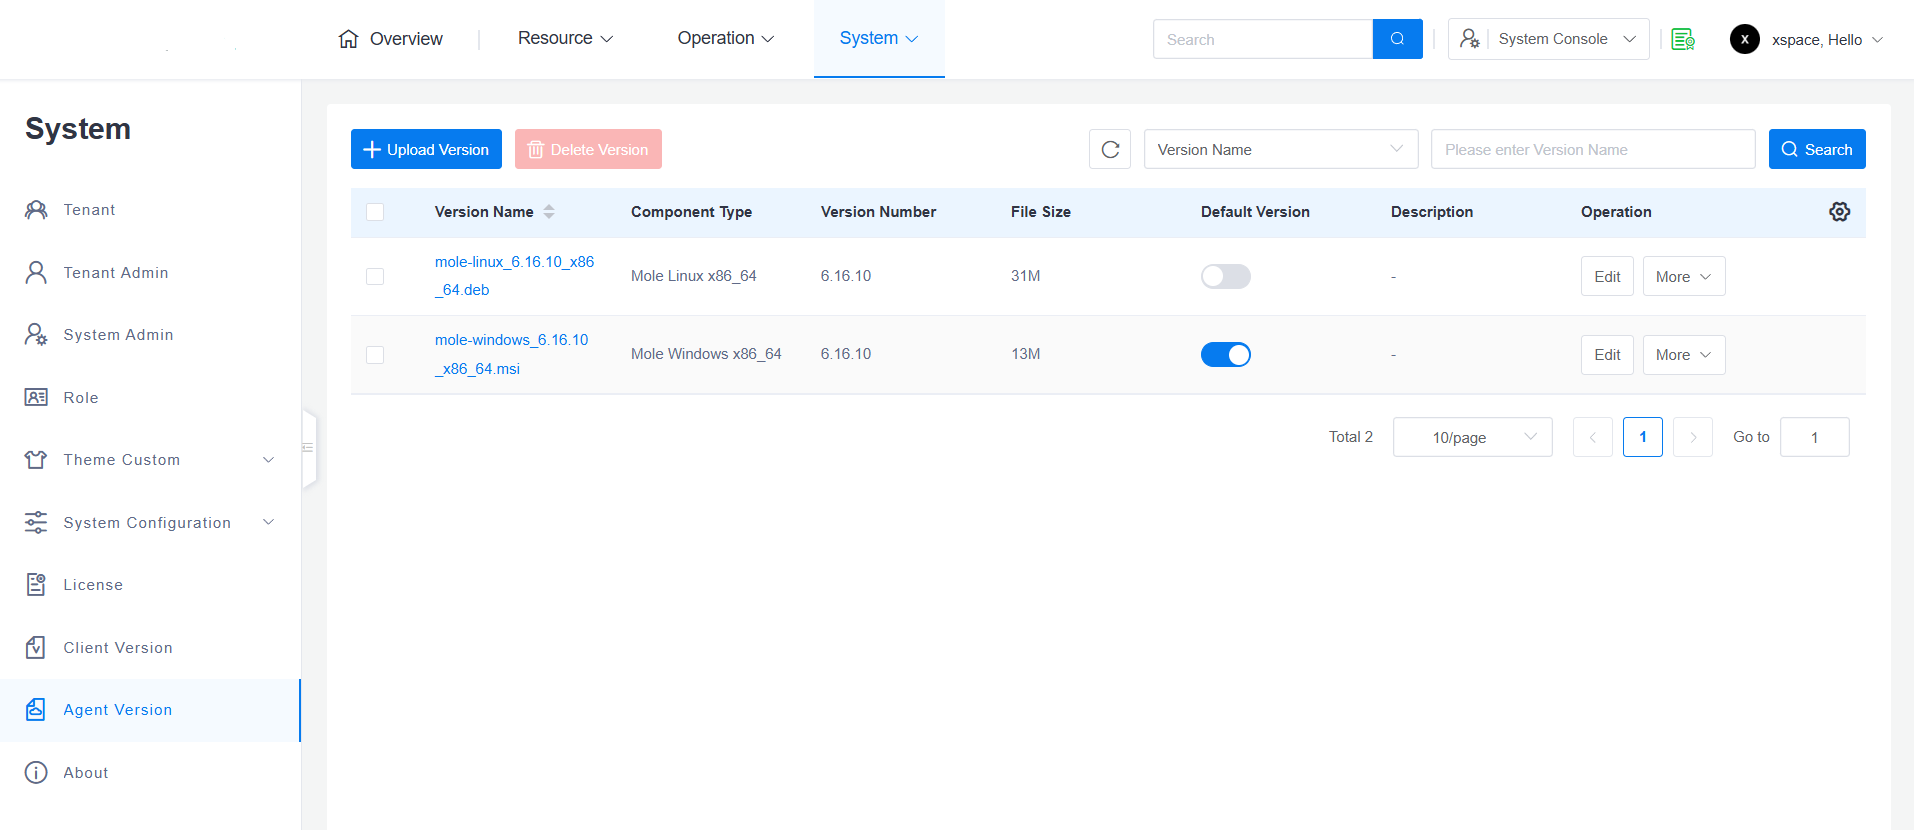This screenshot has width=1914, height=830.
Task: Enable default version for Mole Linux row
Action: 1225,276
